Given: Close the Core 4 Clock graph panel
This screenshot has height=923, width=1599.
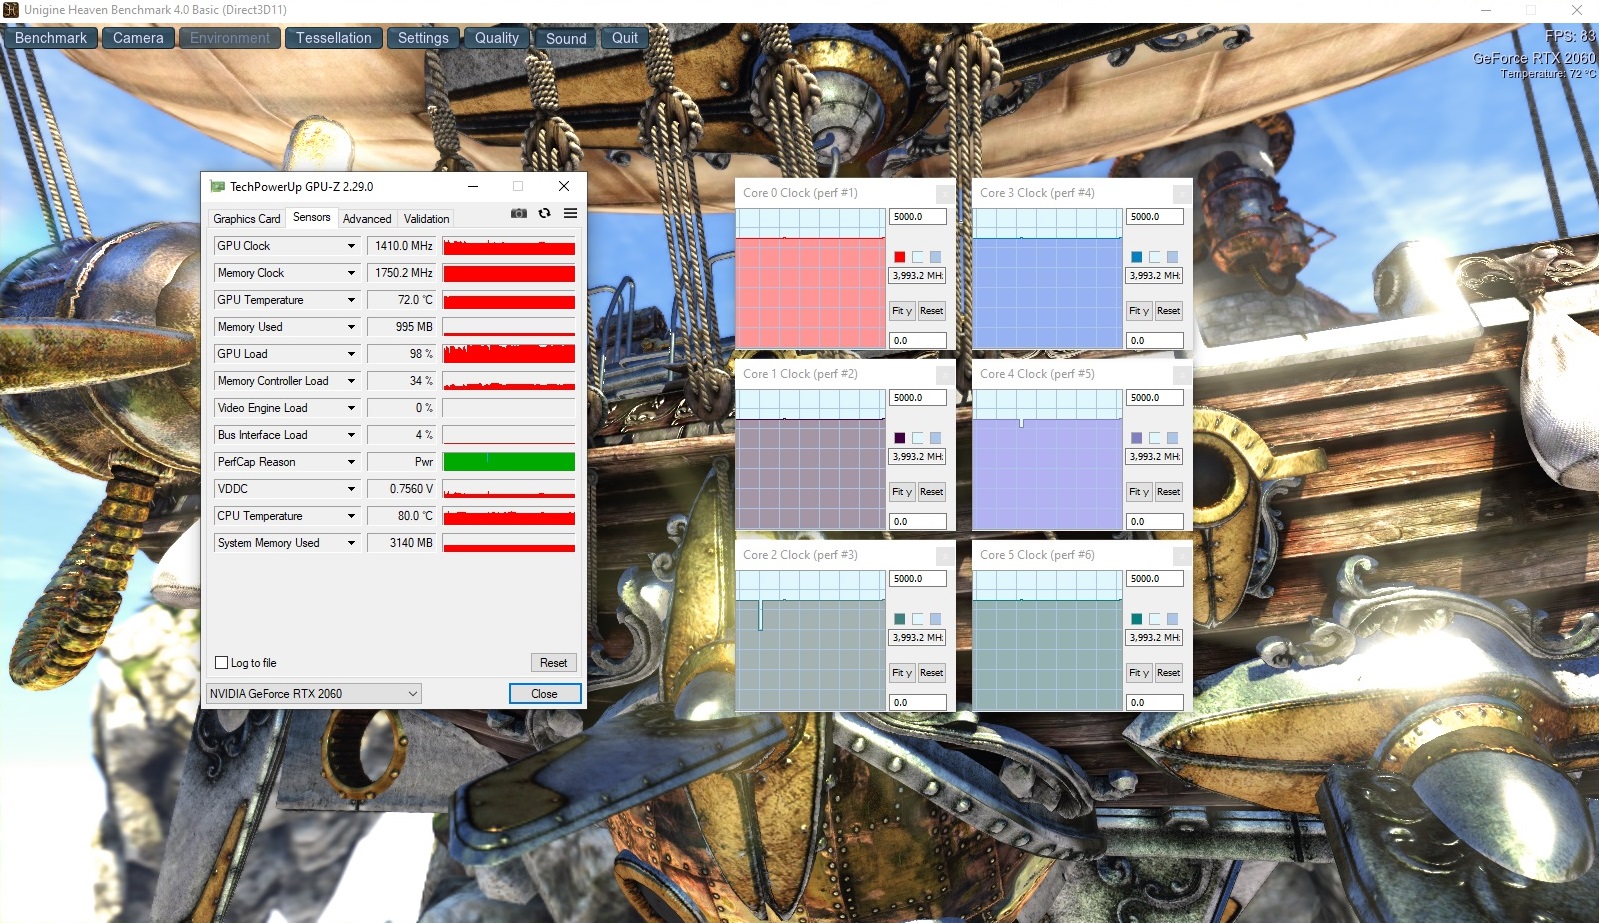Looking at the screenshot, I should (x=1182, y=374).
